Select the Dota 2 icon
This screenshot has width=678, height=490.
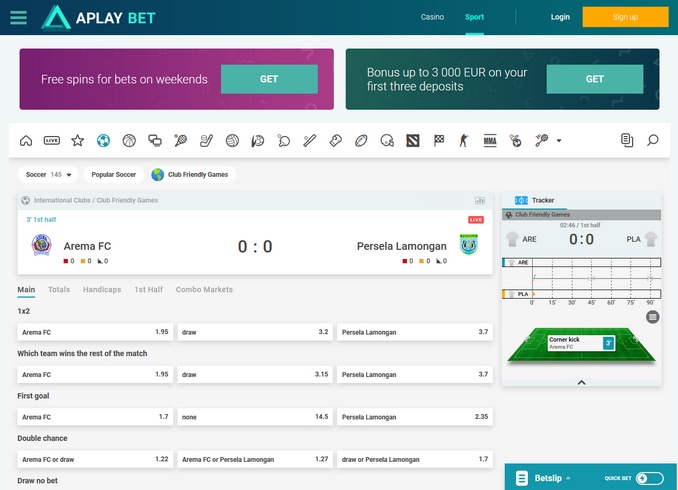click(413, 141)
